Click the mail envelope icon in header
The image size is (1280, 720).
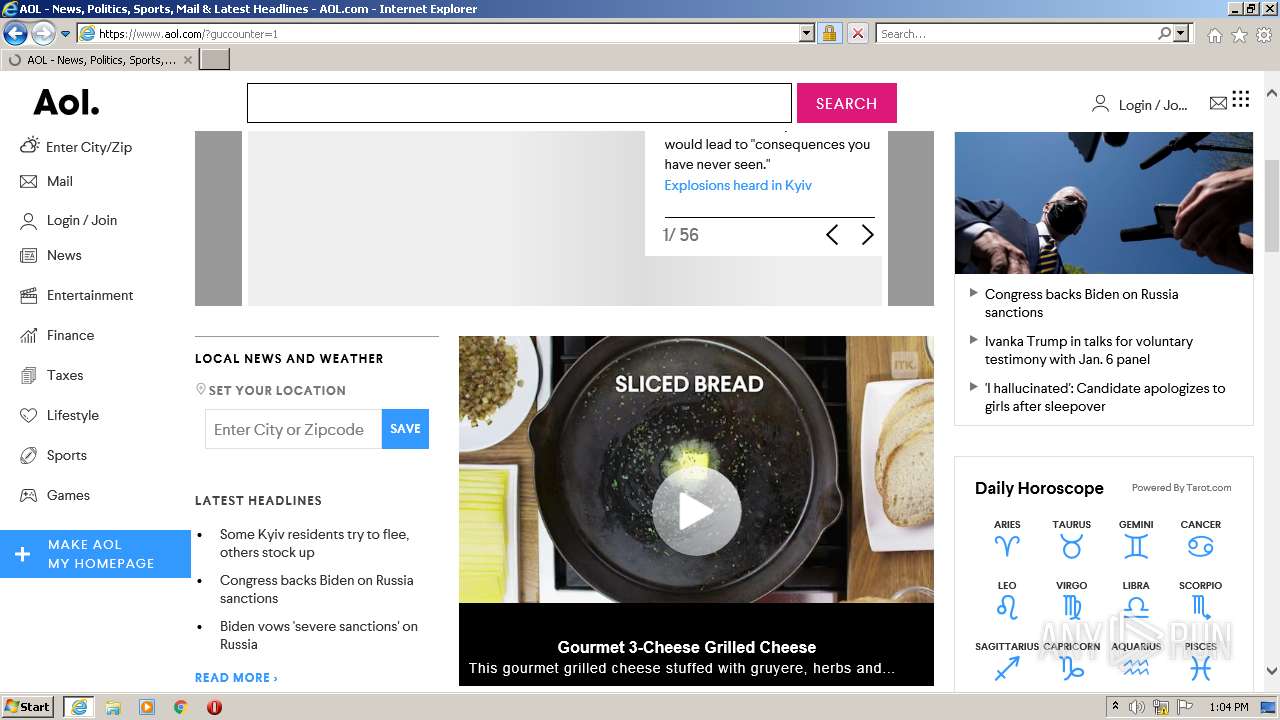pos(1218,103)
